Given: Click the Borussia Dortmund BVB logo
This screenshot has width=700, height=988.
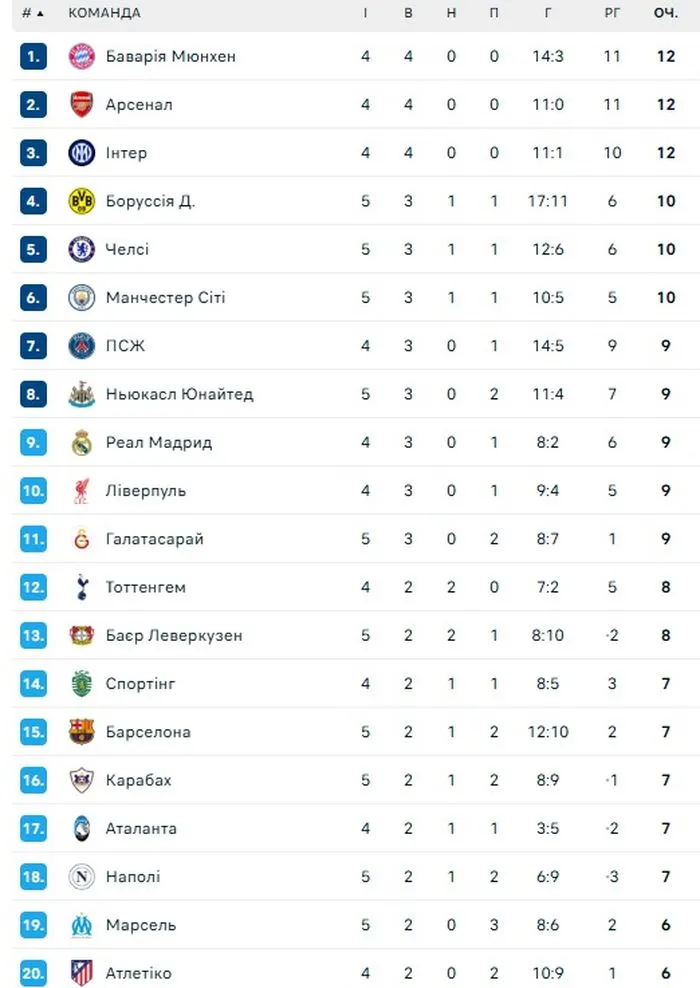Looking at the screenshot, I should 81,201.
